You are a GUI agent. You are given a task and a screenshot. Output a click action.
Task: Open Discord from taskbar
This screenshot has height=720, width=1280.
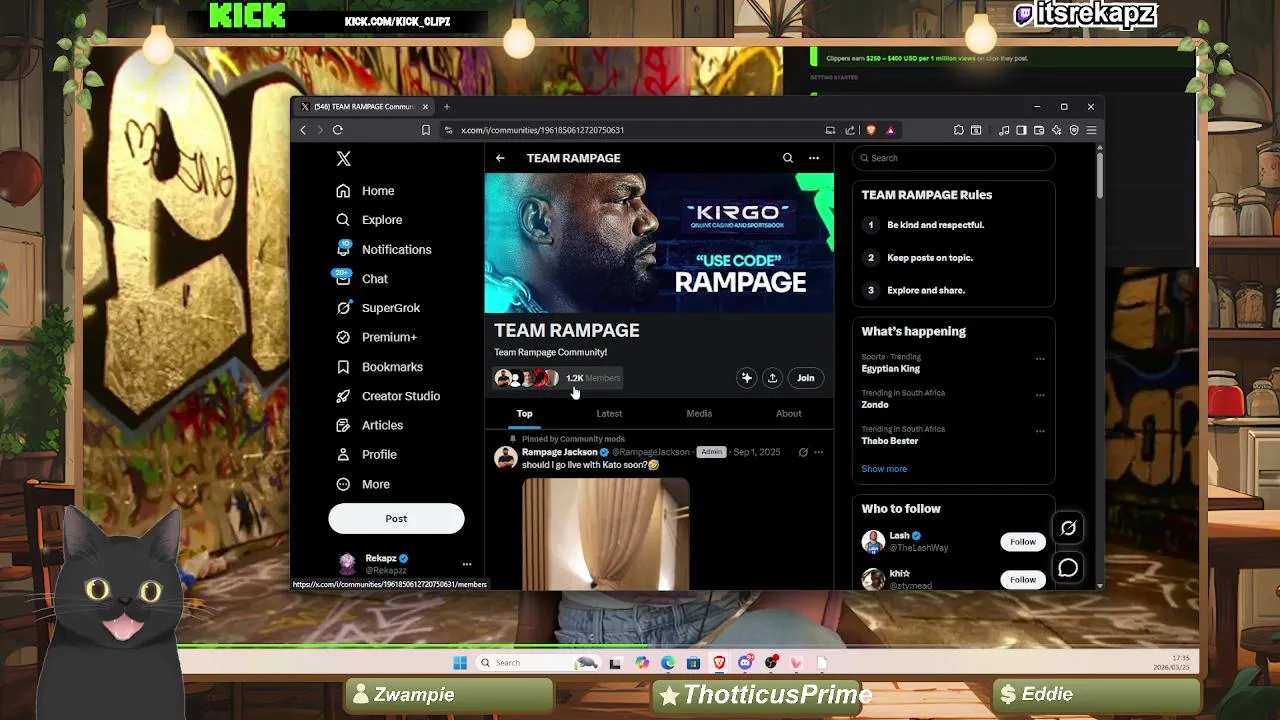point(745,663)
